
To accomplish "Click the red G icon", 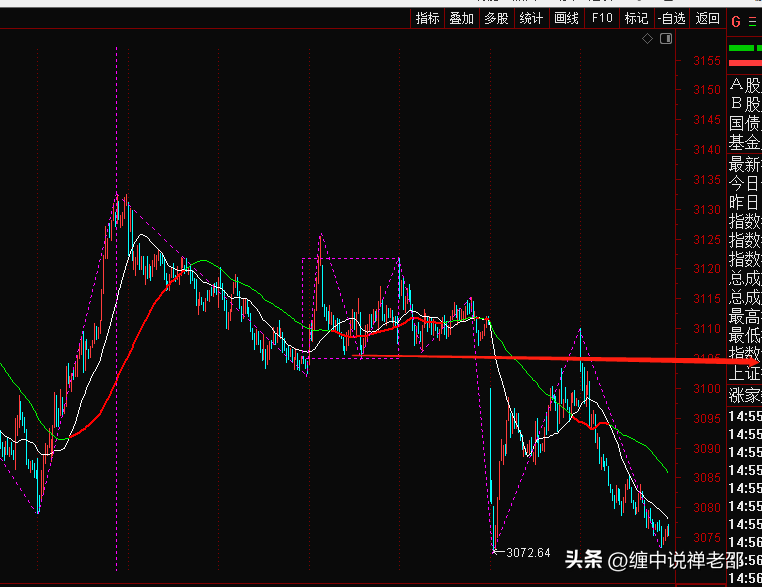I will pyautogui.click(x=736, y=21).
